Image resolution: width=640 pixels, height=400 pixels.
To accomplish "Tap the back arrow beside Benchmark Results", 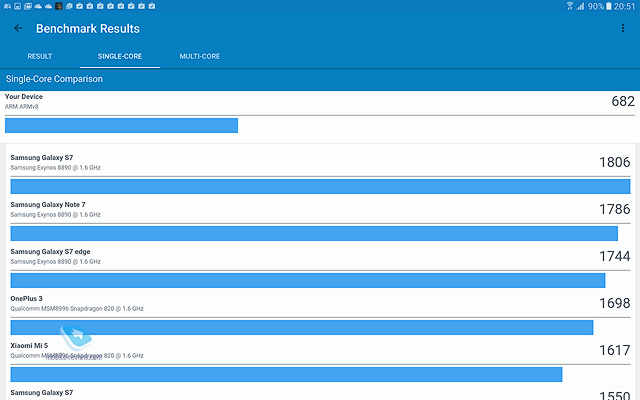I will pyautogui.click(x=18, y=28).
